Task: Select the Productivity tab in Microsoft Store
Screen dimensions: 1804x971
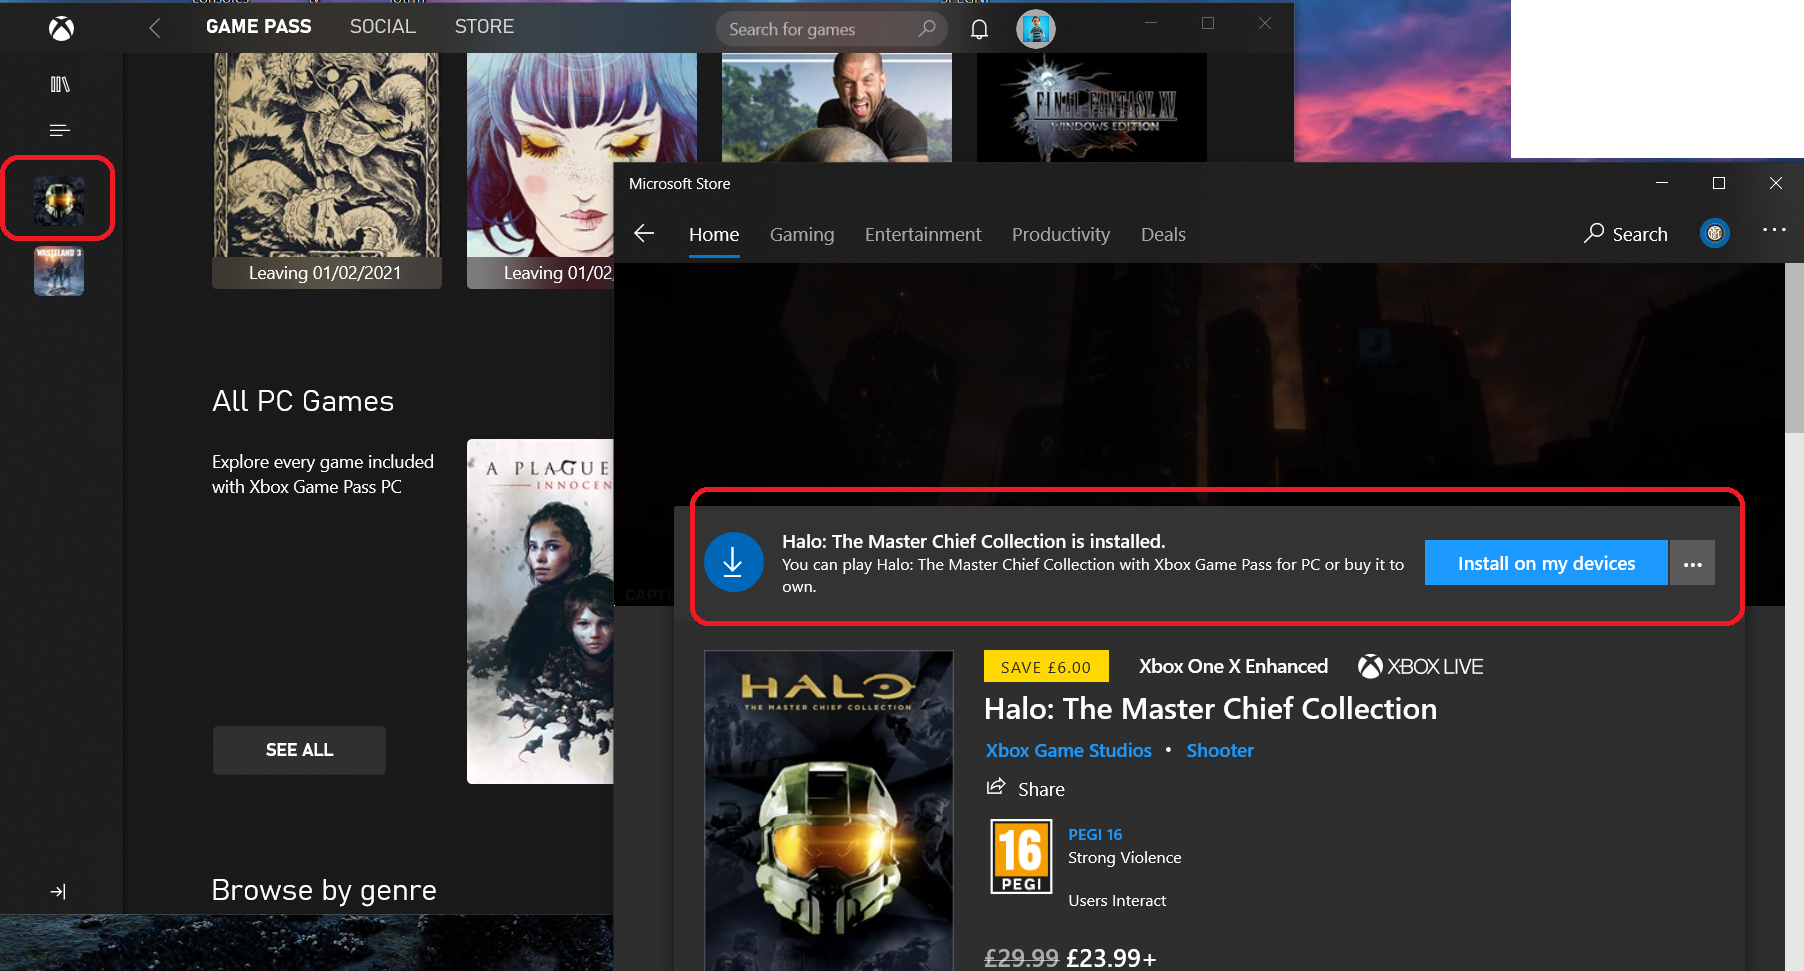Action: (x=1061, y=234)
